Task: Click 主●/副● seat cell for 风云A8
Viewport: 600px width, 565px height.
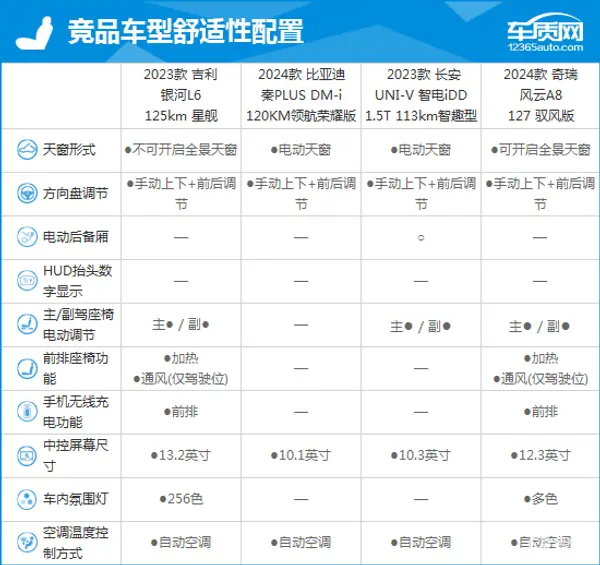Action: click(x=540, y=326)
